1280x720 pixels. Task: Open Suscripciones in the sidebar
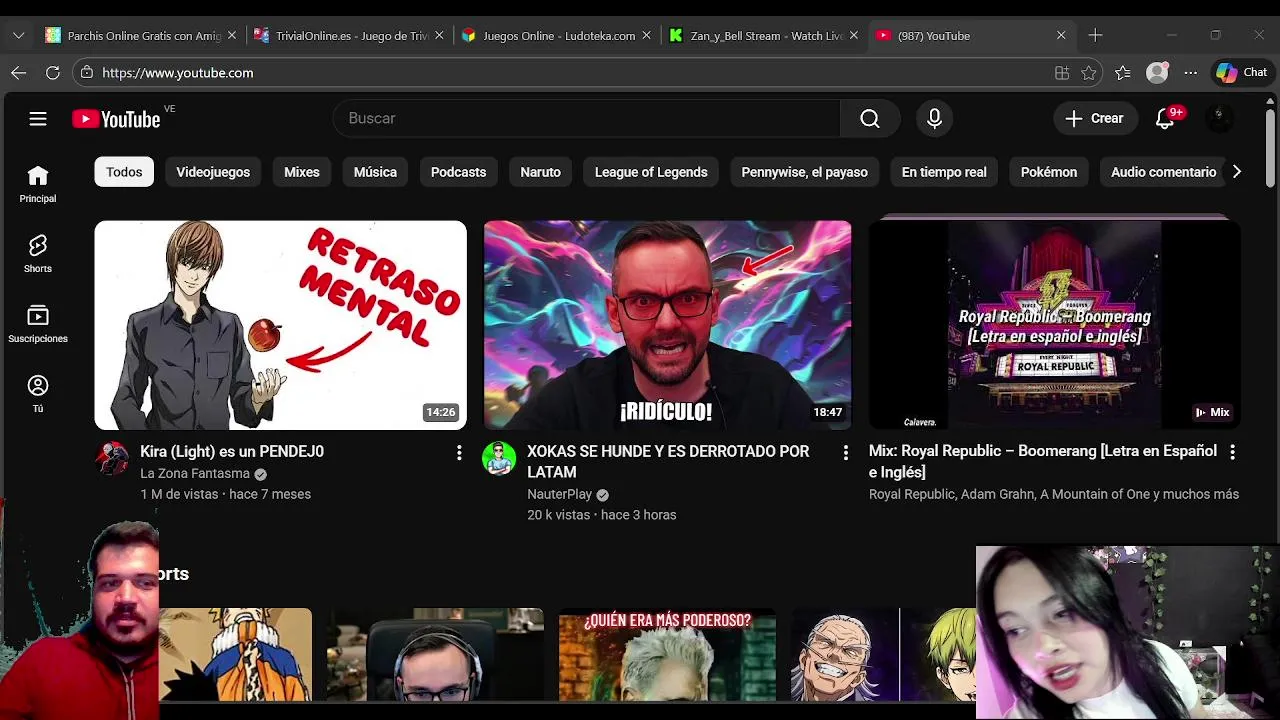[38, 324]
